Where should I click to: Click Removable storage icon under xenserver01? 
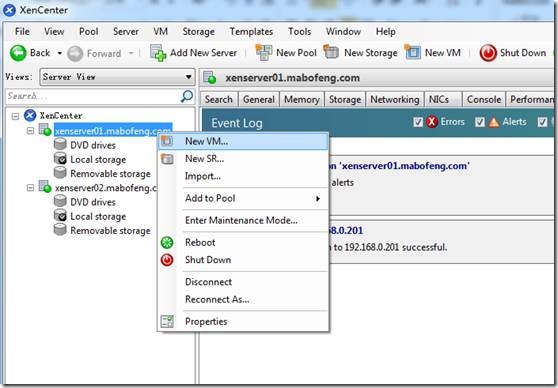click(60, 173)
